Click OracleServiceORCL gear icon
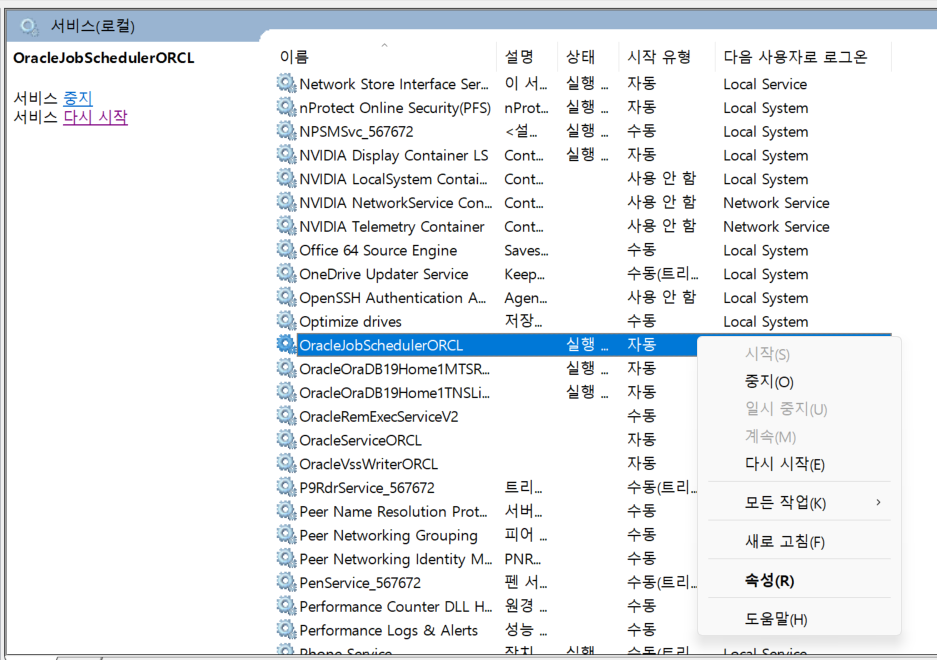937x660 pixels. 286,439
